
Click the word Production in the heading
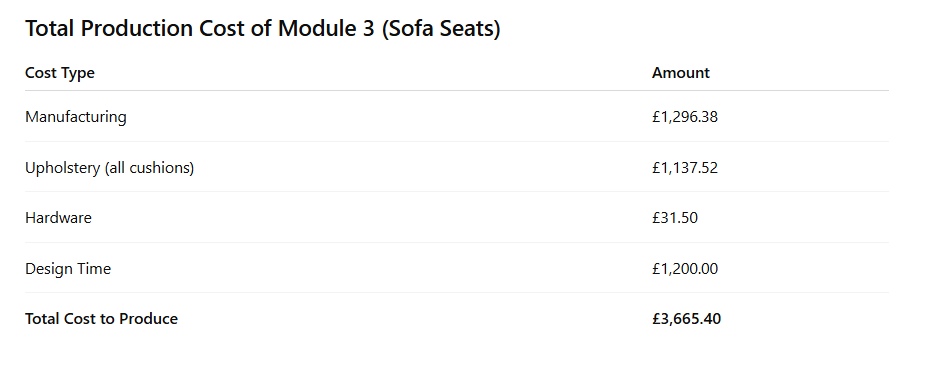(x=138, y=29)
